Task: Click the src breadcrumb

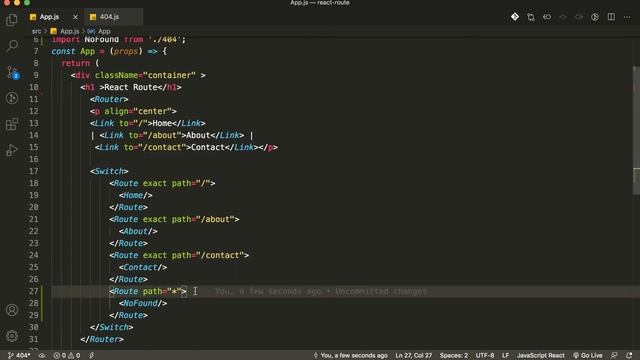Action: tap(36, 31)
